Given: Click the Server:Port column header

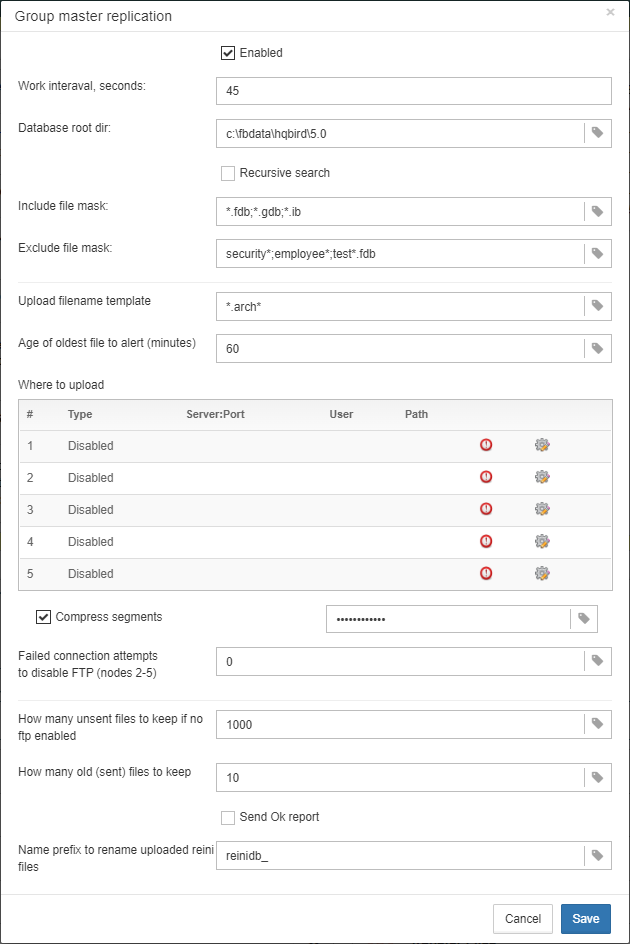Looking at the screenshot, I should [216, 414].
